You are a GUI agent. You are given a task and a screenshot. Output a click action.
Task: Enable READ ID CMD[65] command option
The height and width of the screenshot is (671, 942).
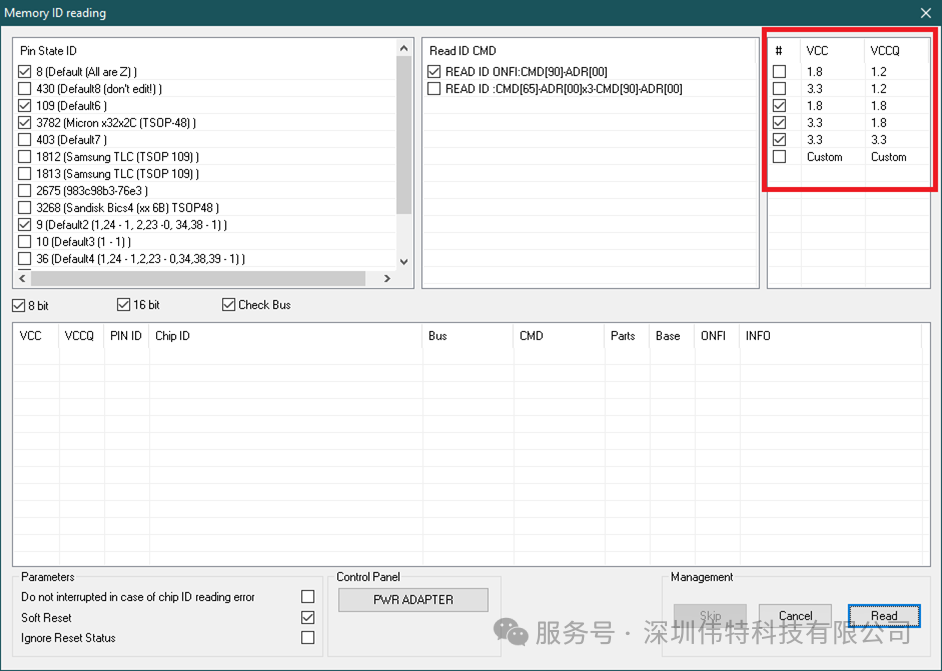point(434,89)
